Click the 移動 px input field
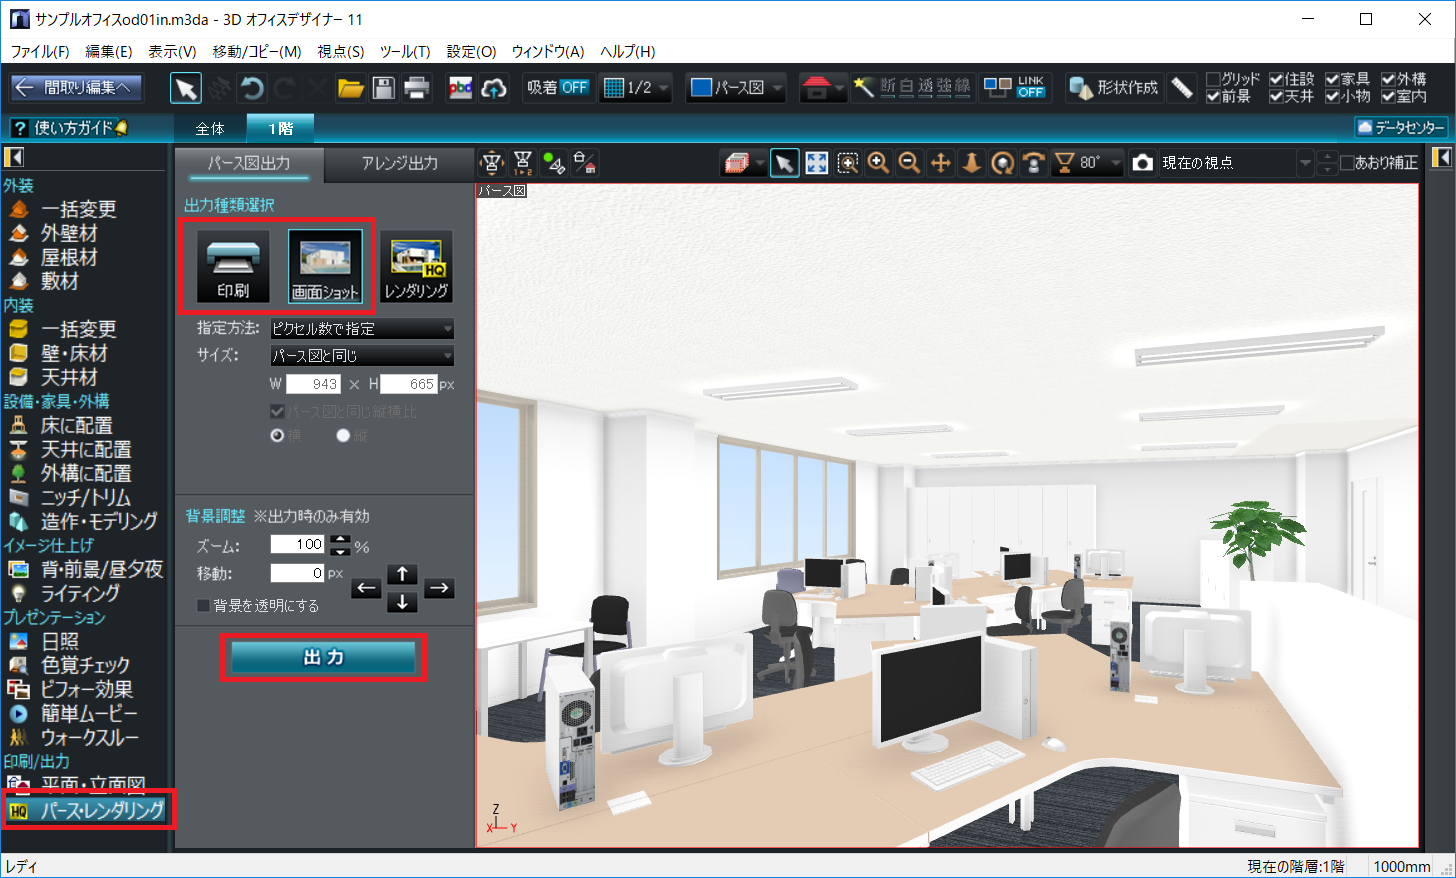Image resolution: width=1456 pixels, height=878 pixels. (x=297, y=573)
